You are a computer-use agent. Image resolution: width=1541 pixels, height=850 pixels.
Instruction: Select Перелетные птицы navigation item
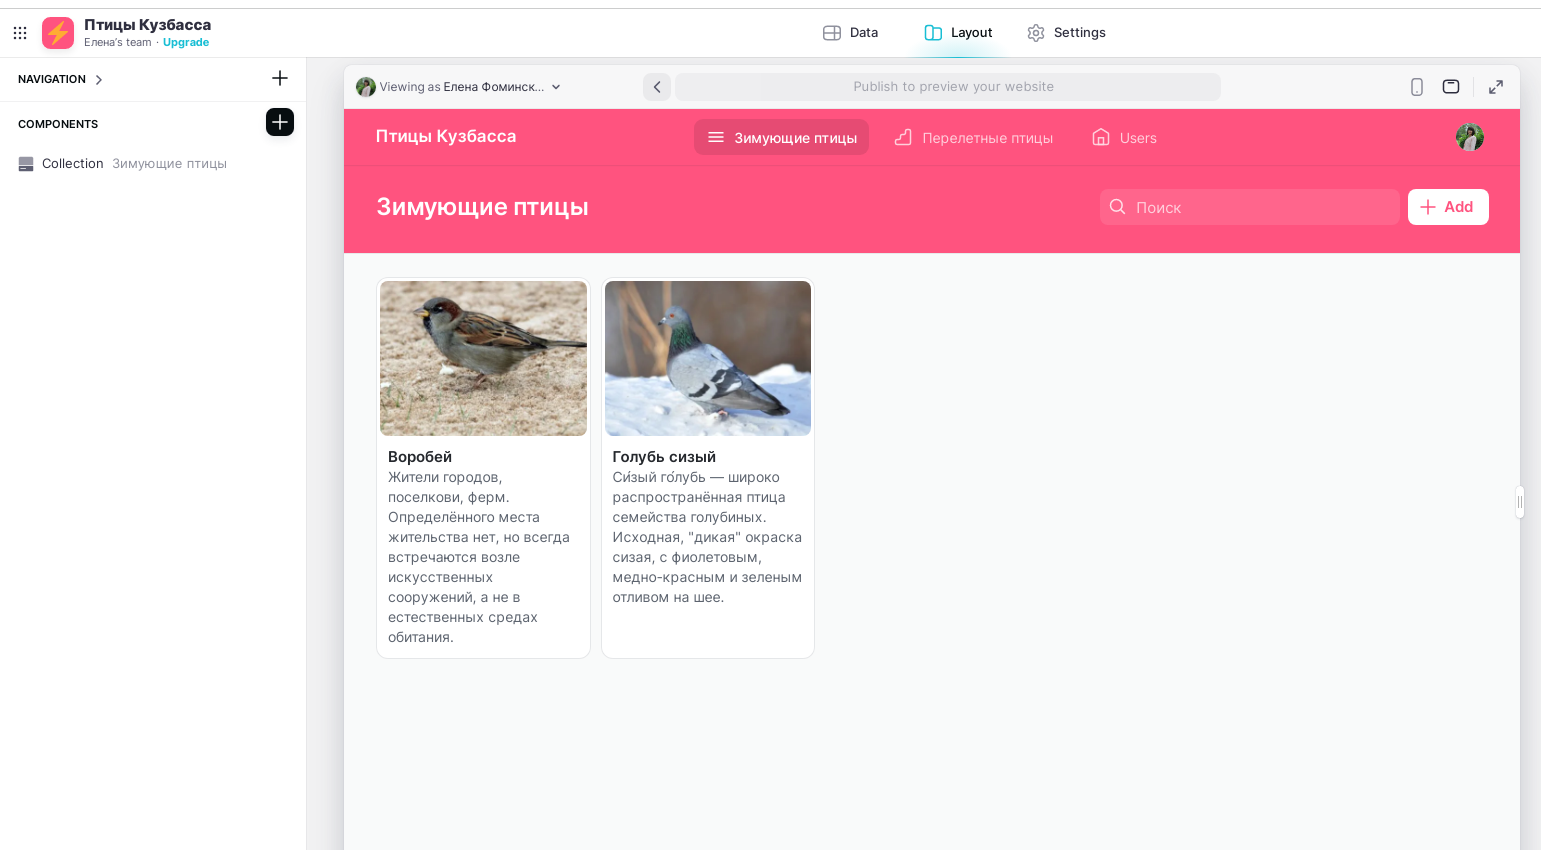click(974, 138)
